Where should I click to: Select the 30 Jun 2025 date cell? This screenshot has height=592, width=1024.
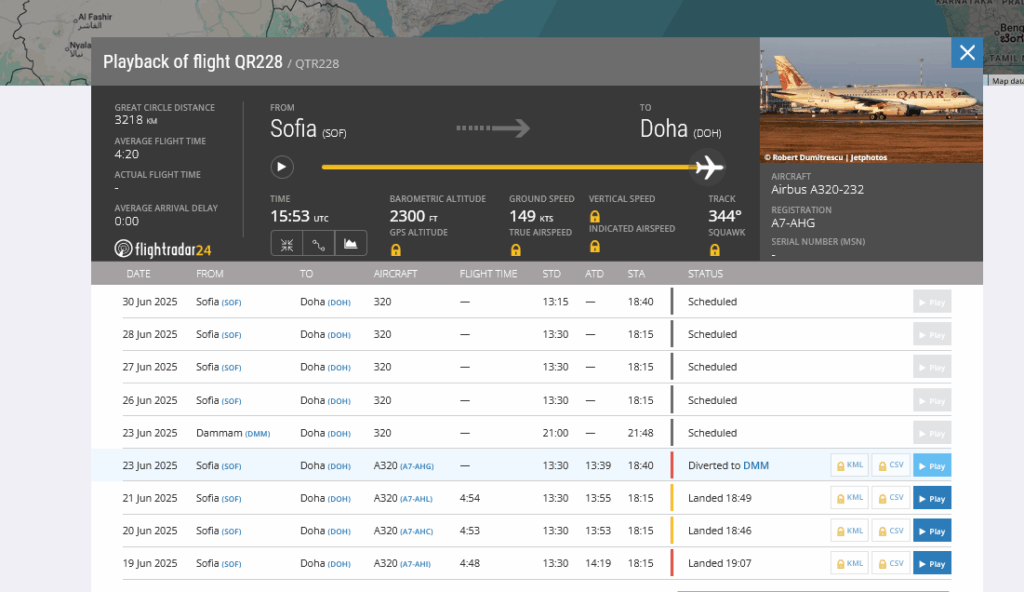point(150,302)
